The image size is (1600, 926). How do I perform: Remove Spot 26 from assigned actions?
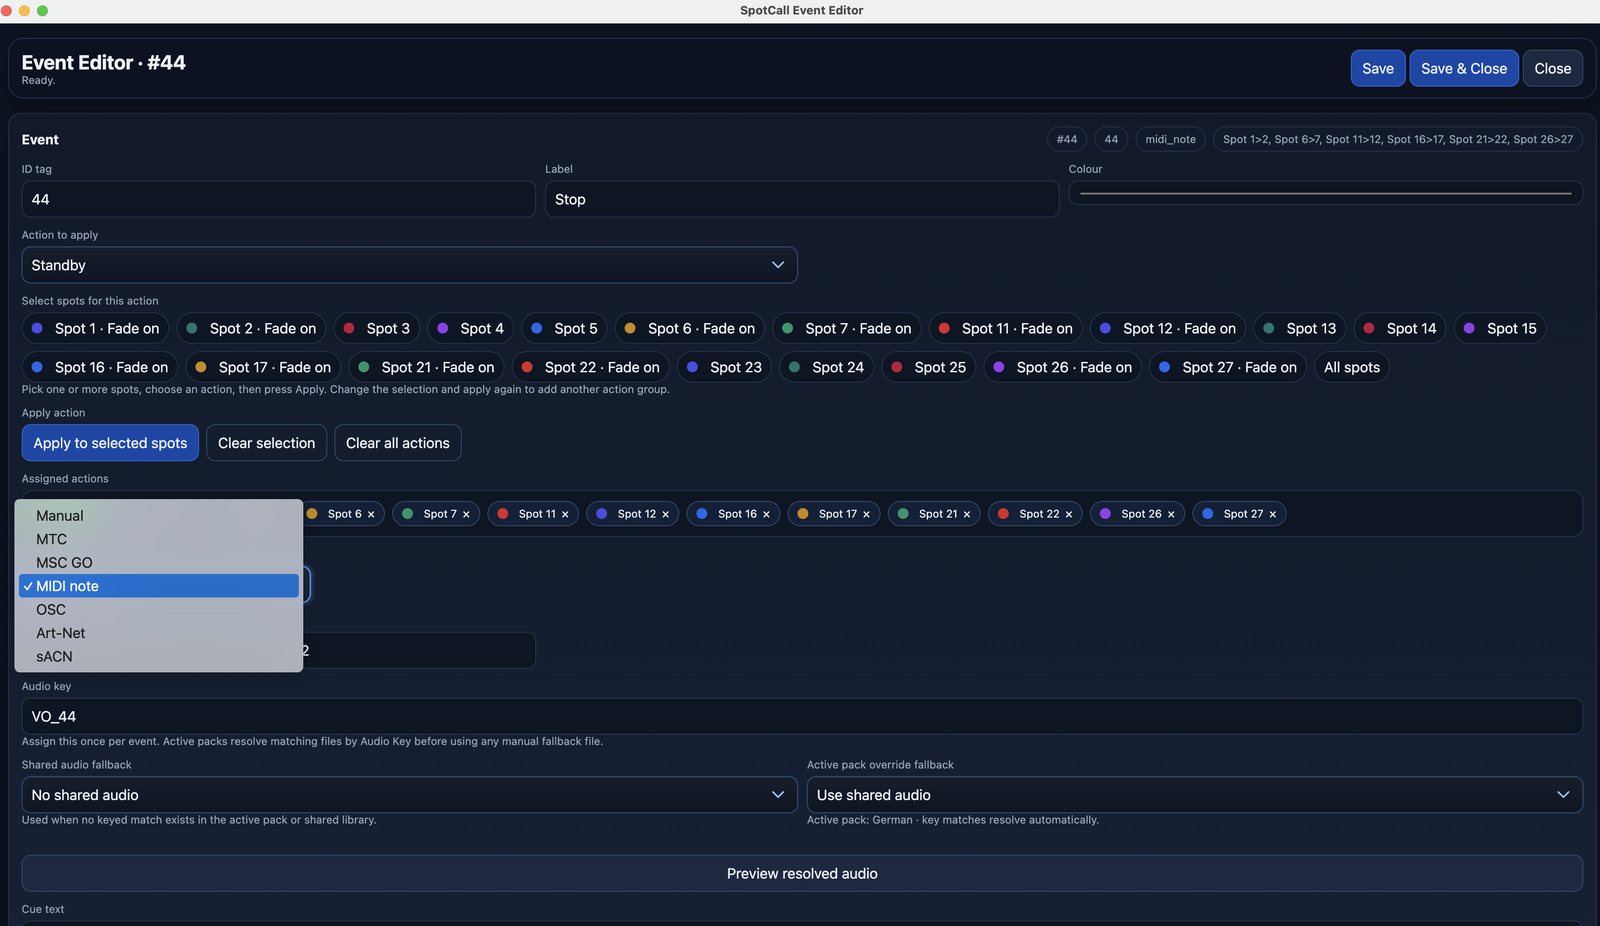1171,514
